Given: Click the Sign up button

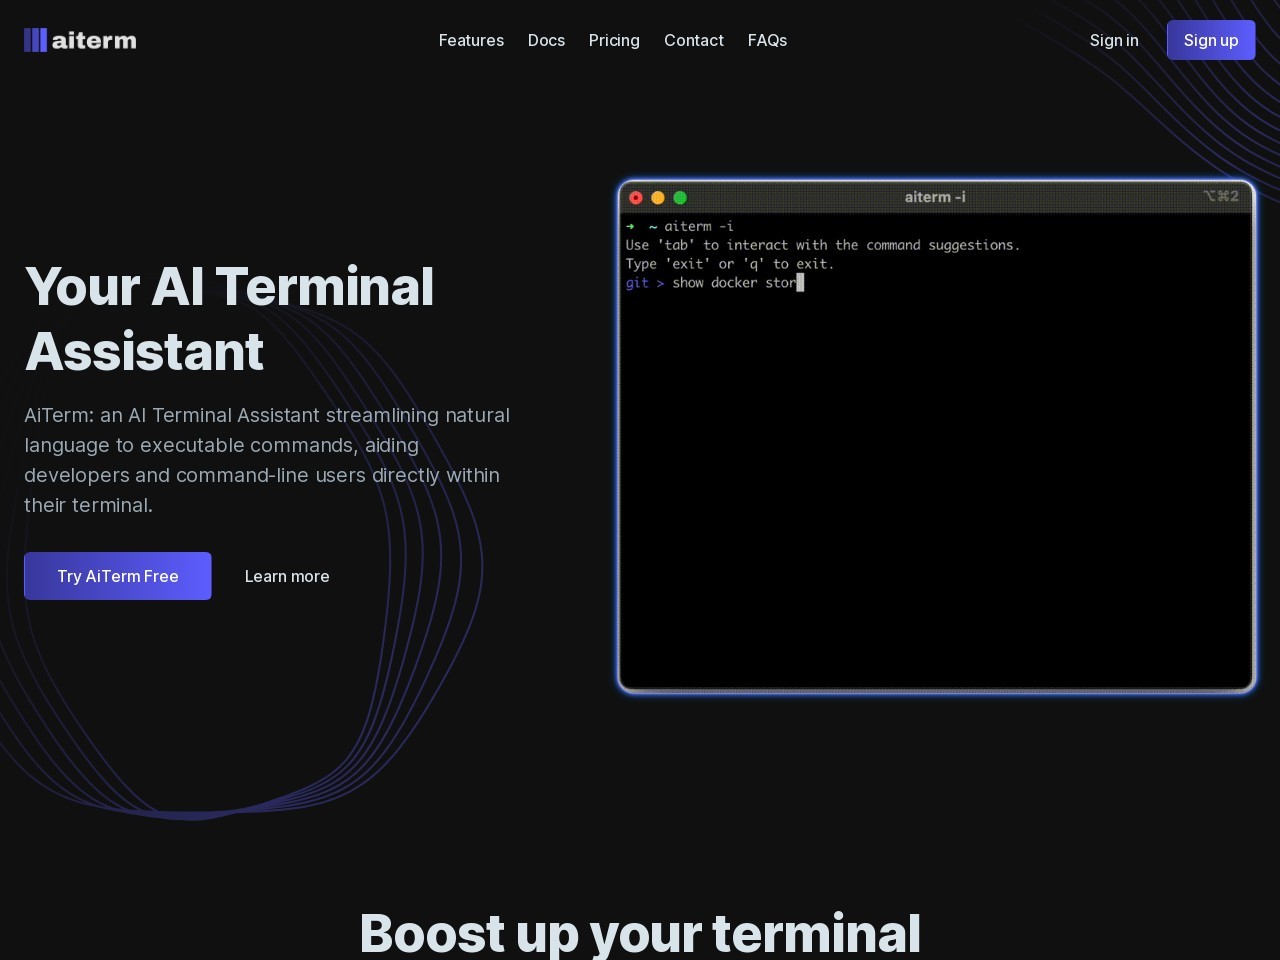Looking at the screenshot, I should pyautogui.click(x=1211, y=40).
